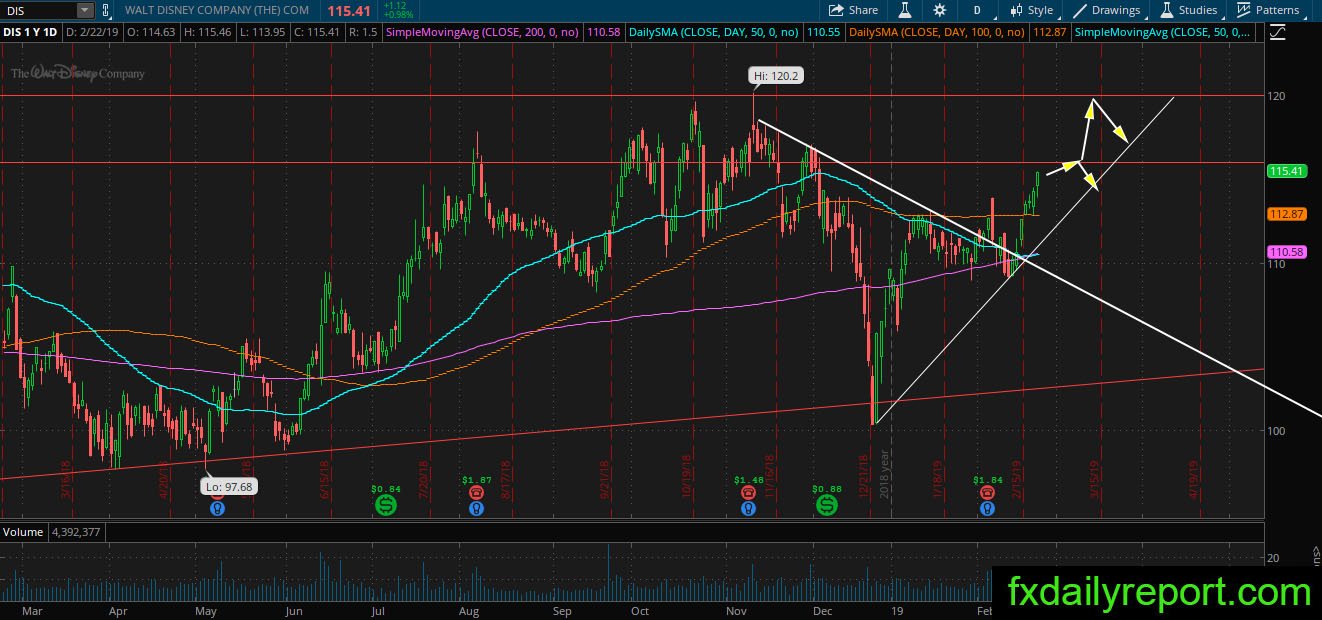Open the Style menu

coord(1031,10)
